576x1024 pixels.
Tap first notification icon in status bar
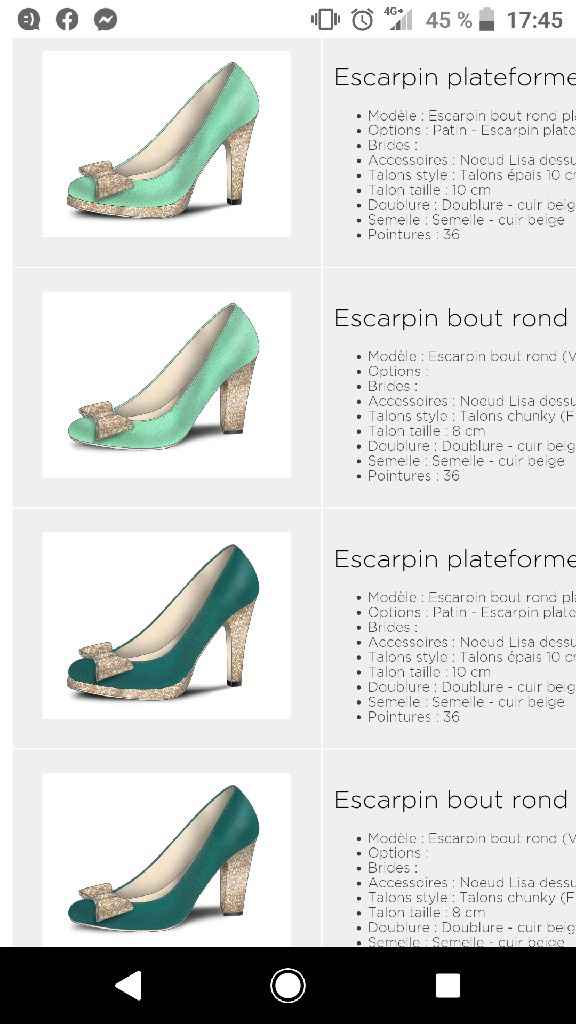tap(28, 20)
